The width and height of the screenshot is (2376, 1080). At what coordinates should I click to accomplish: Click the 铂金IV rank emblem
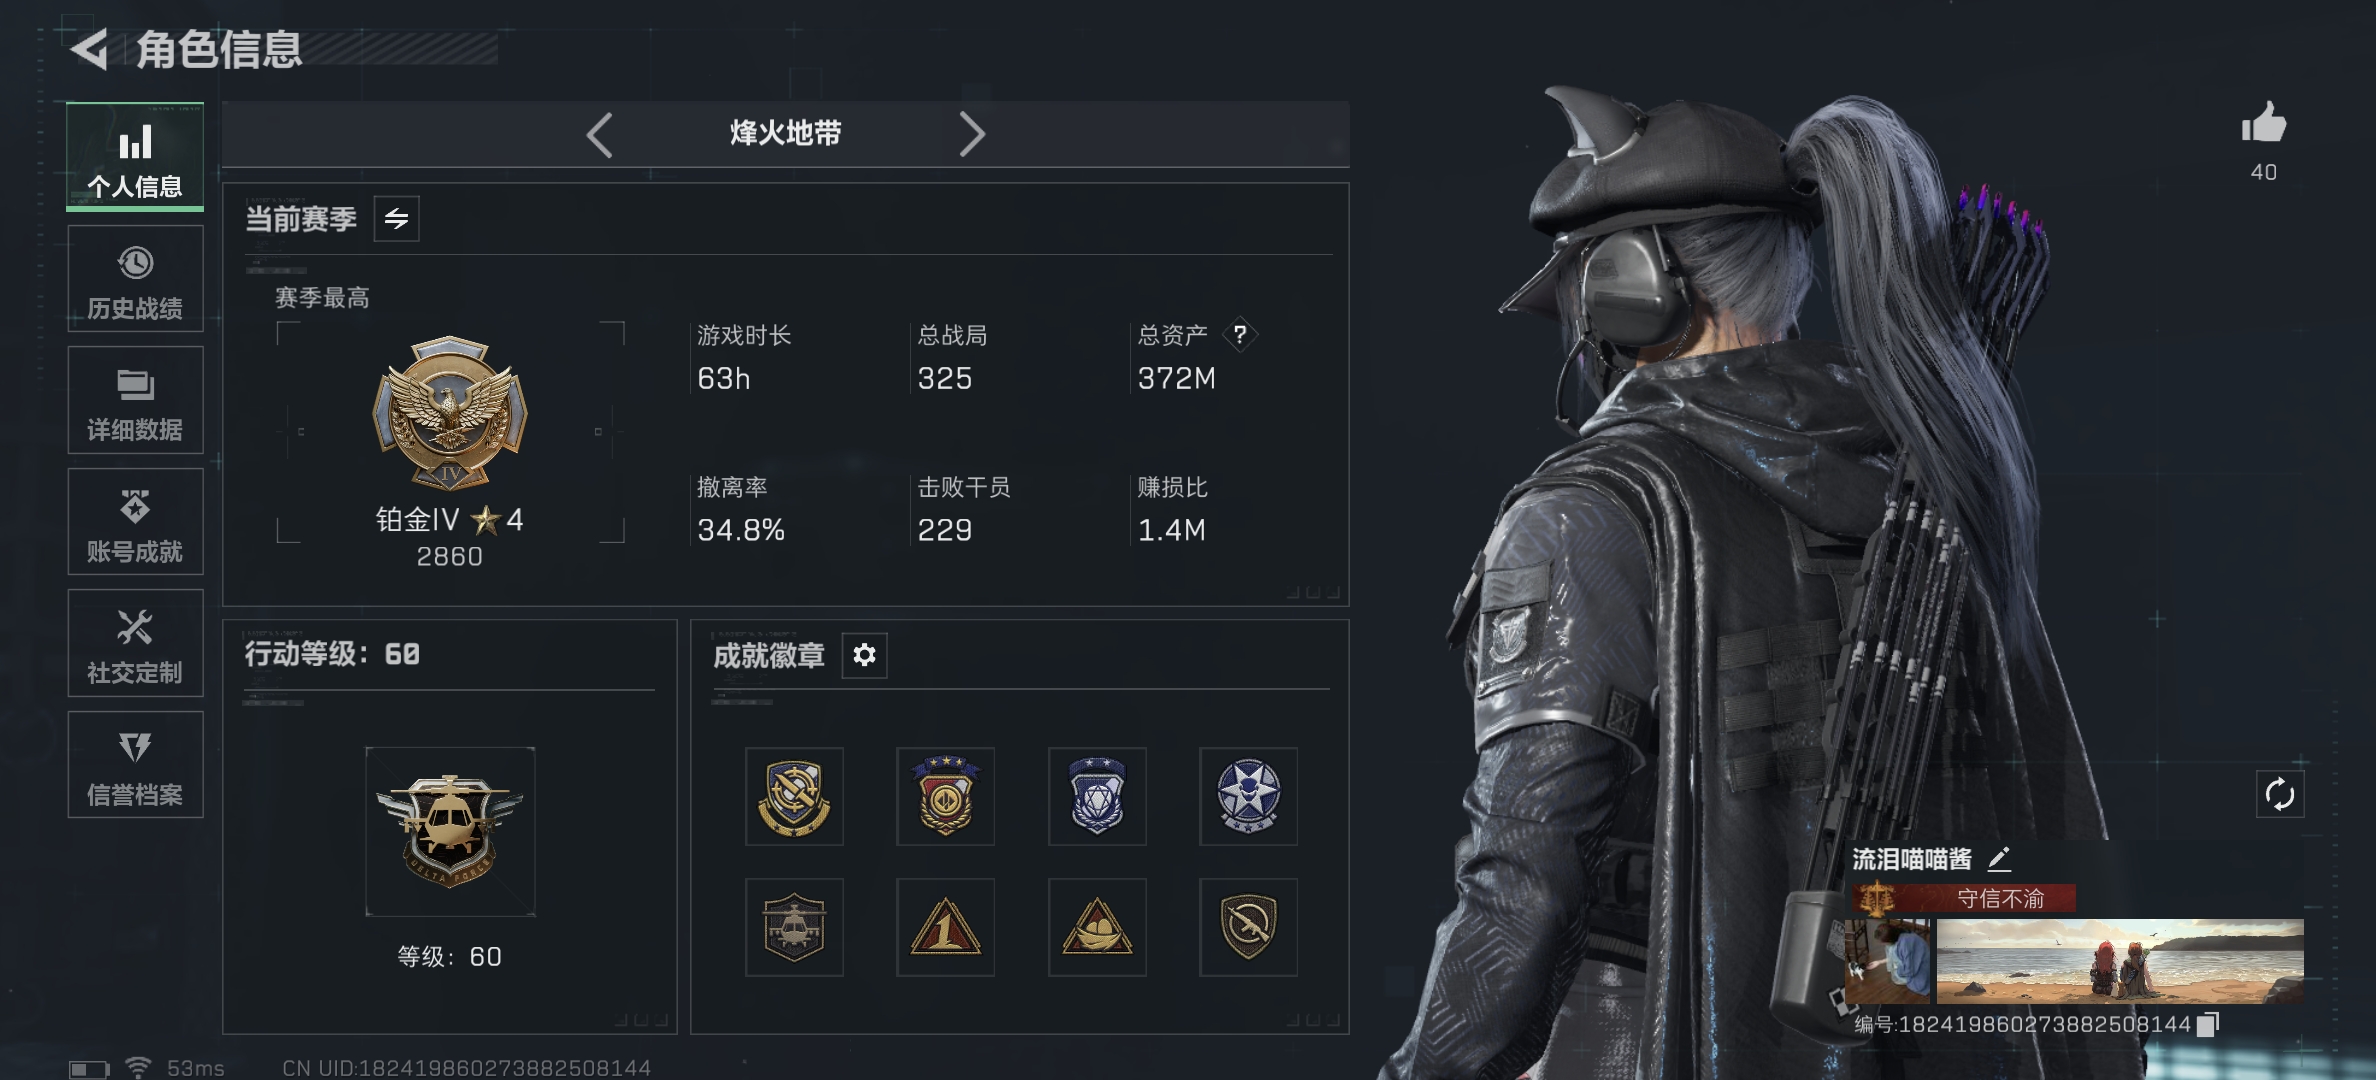point(450,413)
